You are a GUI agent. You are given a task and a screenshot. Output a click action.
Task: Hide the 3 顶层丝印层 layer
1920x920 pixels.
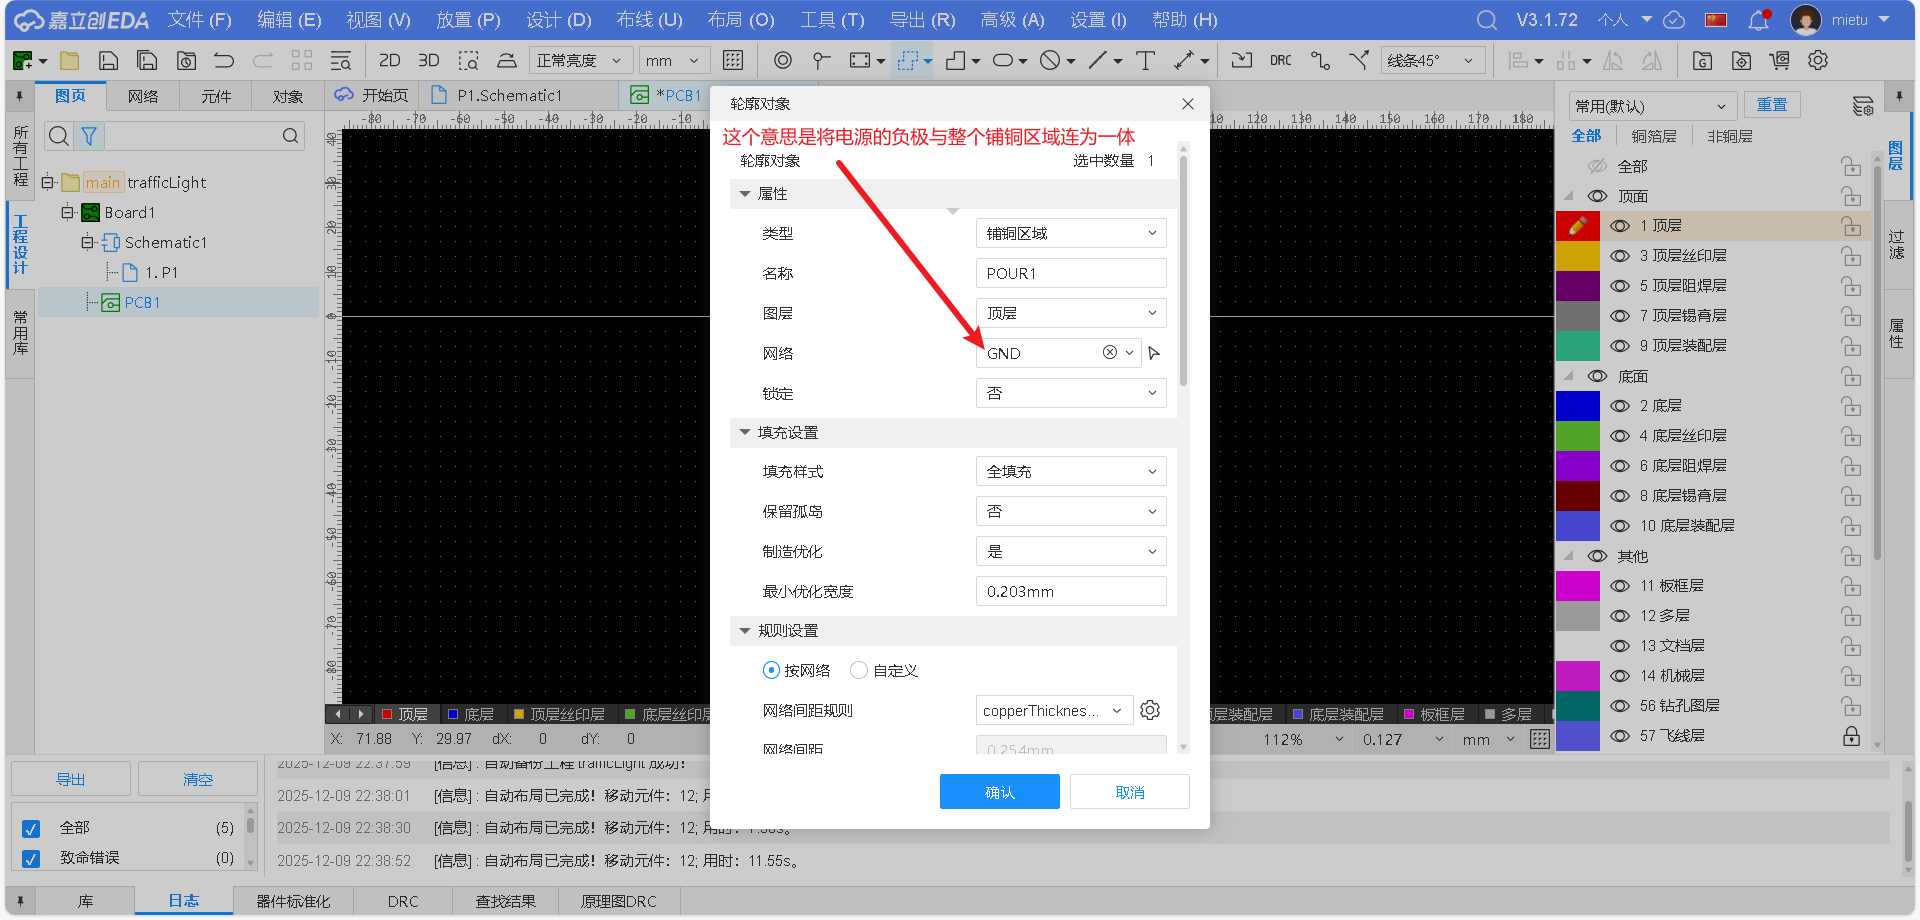coord(1621,255)
